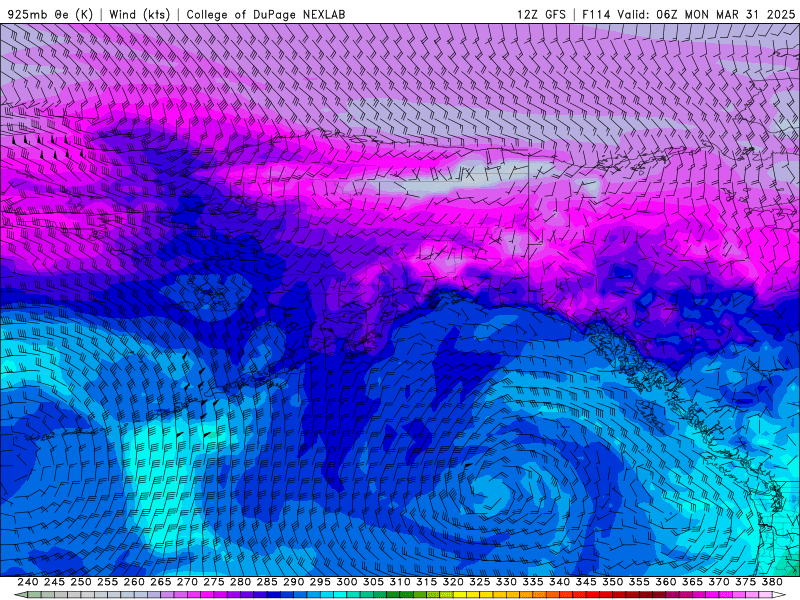Image resolution: width=800 pixels, height=600 pixels.
Task: Pick the dark green swatch below 310
Action: click(x=393, y=595)
